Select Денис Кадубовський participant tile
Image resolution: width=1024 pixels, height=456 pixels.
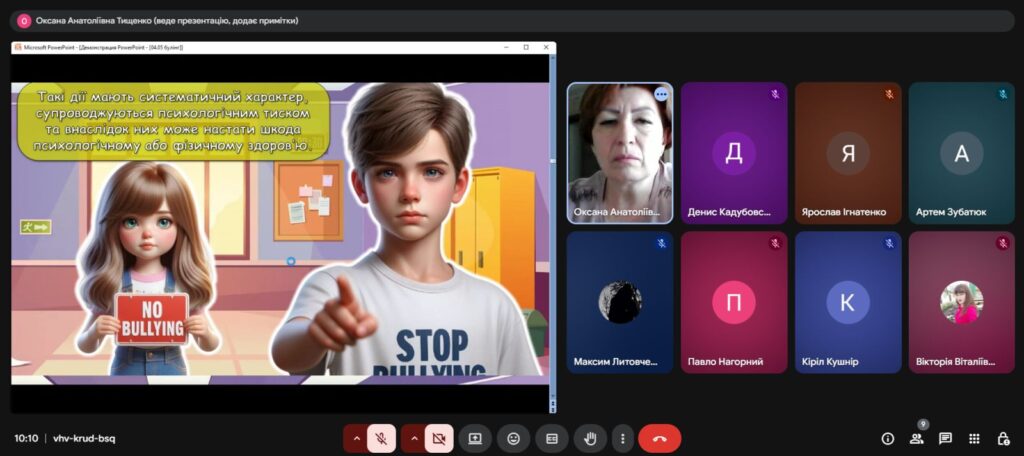pos(734,153)
